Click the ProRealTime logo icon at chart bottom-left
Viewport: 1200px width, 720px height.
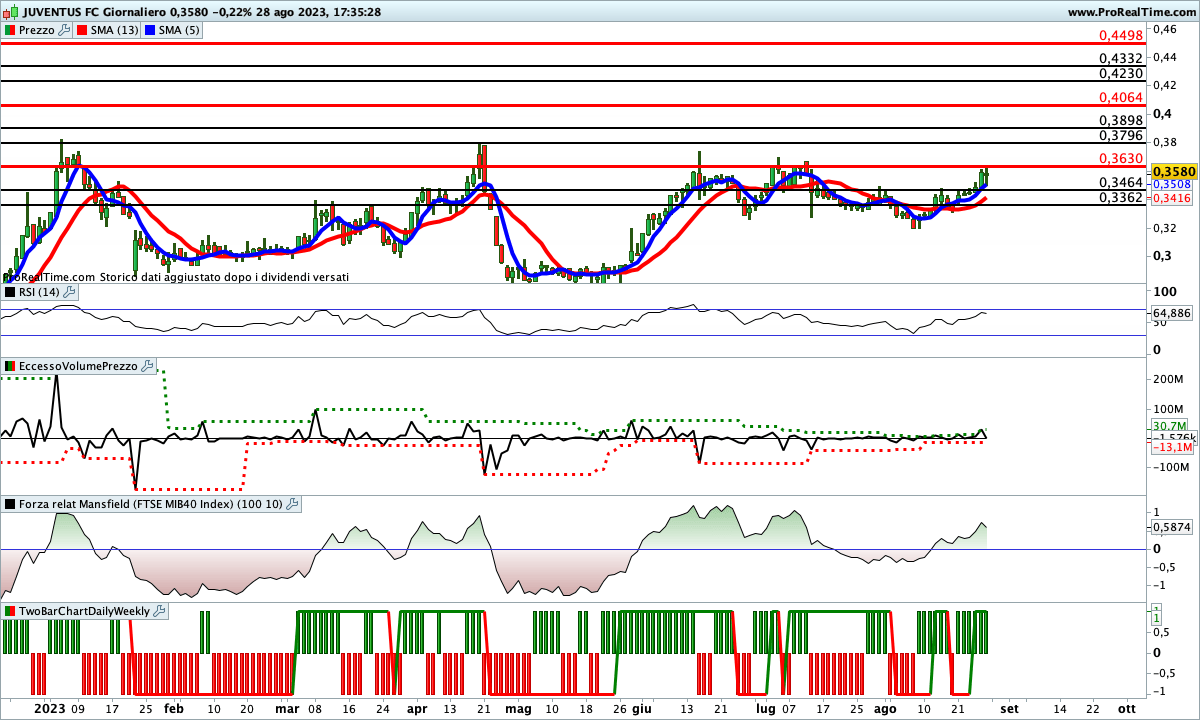8,277
